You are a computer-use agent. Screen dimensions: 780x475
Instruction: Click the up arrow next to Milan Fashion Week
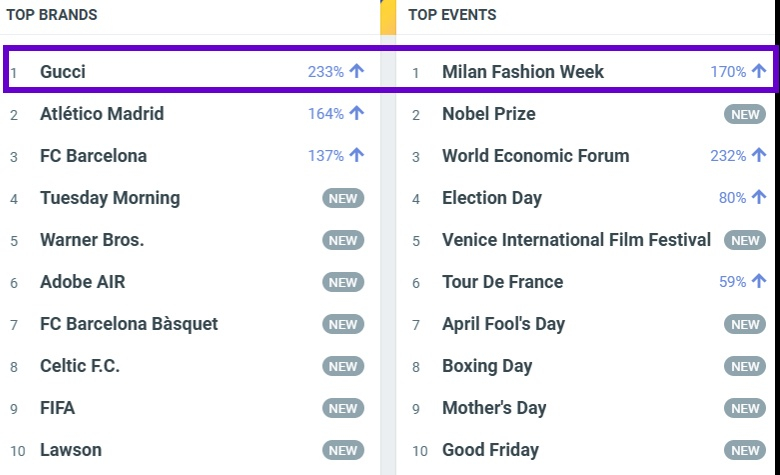(759, 72)
